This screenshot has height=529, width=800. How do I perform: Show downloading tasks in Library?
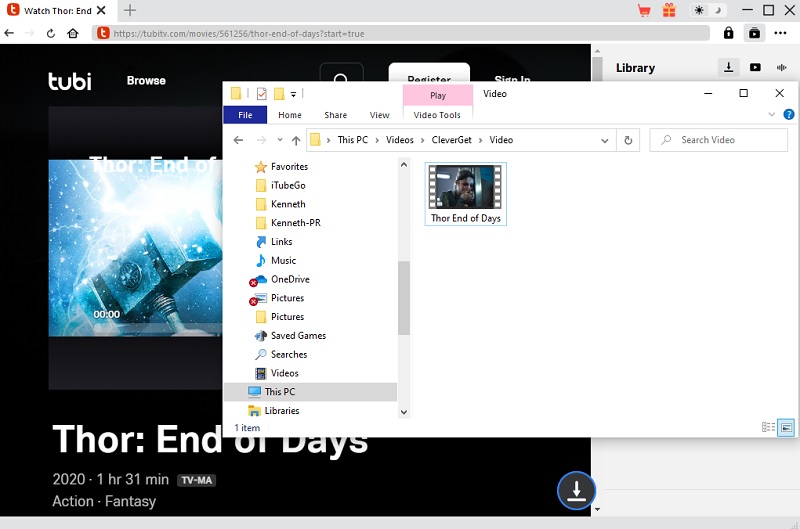729,67
